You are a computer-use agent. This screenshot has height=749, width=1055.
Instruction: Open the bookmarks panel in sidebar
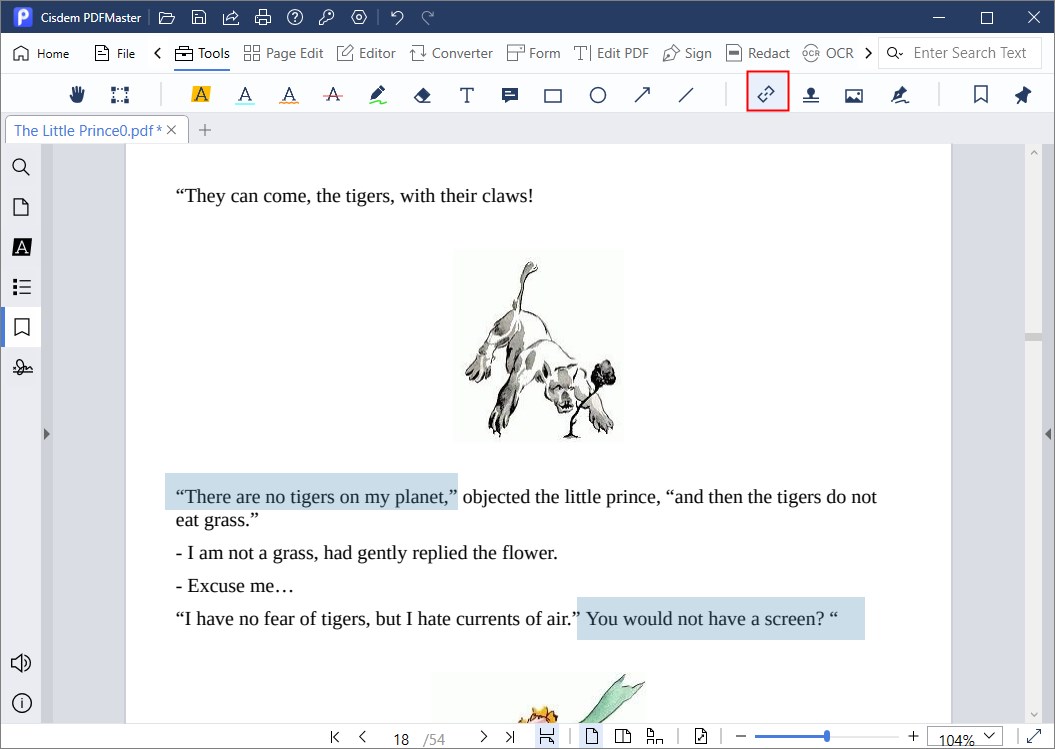tap(22, 327)
